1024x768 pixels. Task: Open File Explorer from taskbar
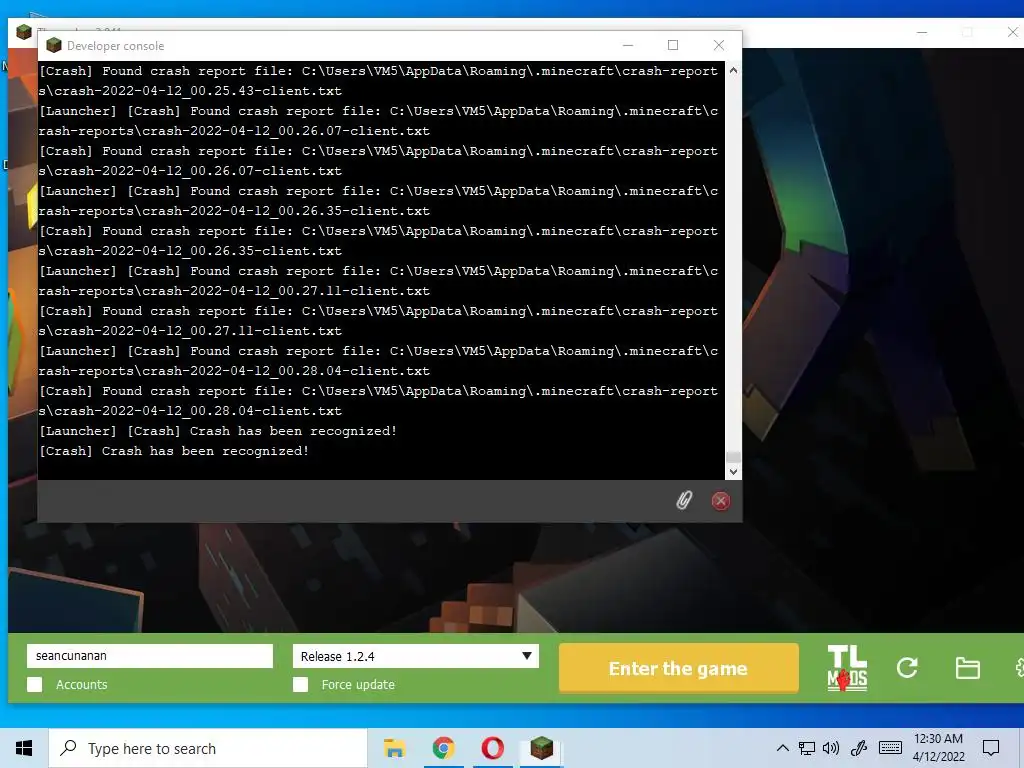coord(394,748)
